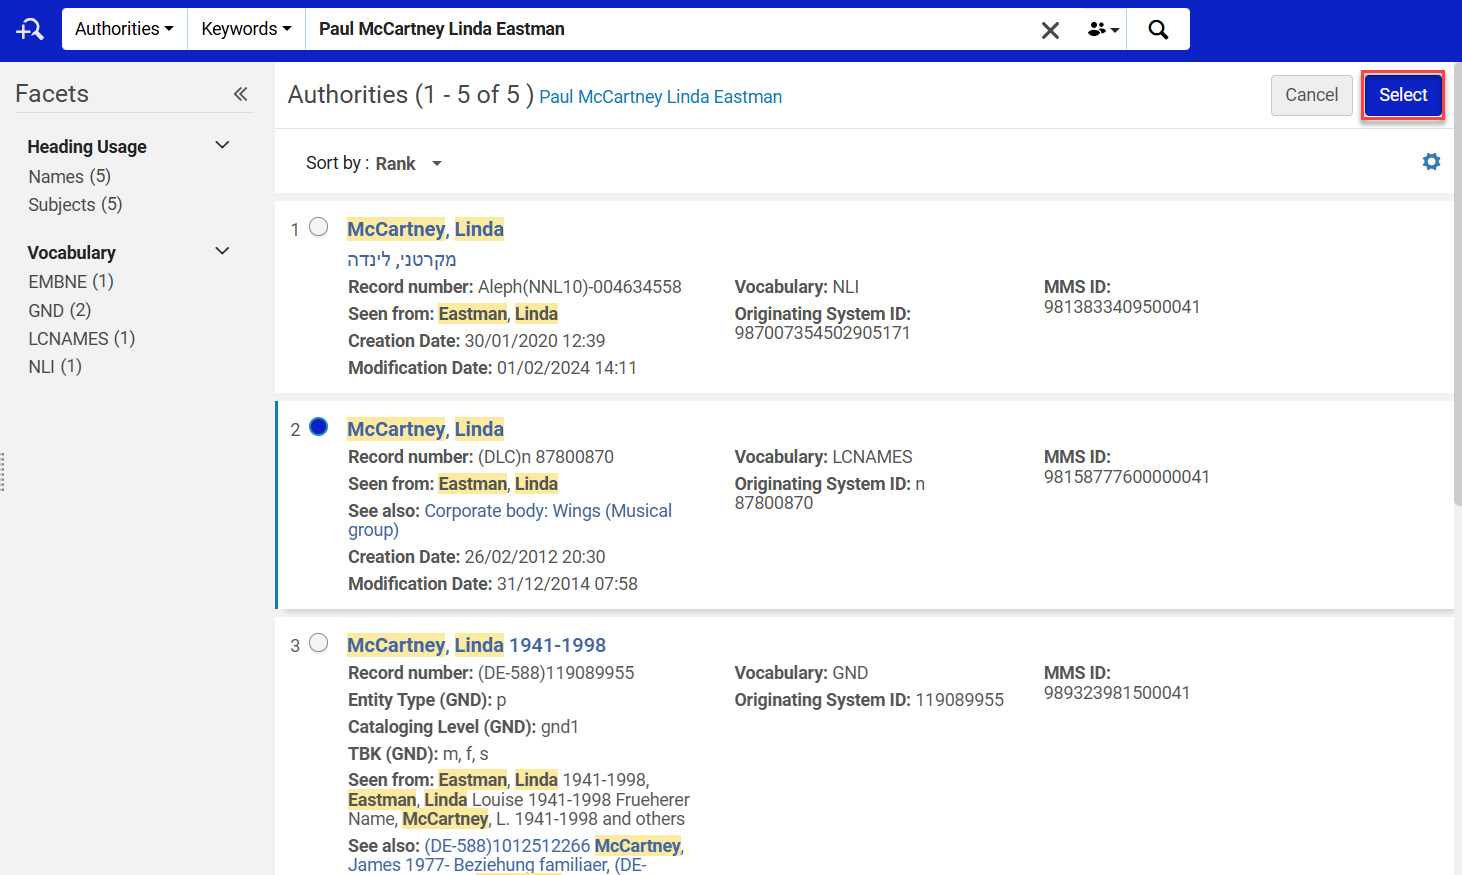Screen dimensions: 1462x875
Task: Filter by Names (5) facet
Action: point(70,177)
